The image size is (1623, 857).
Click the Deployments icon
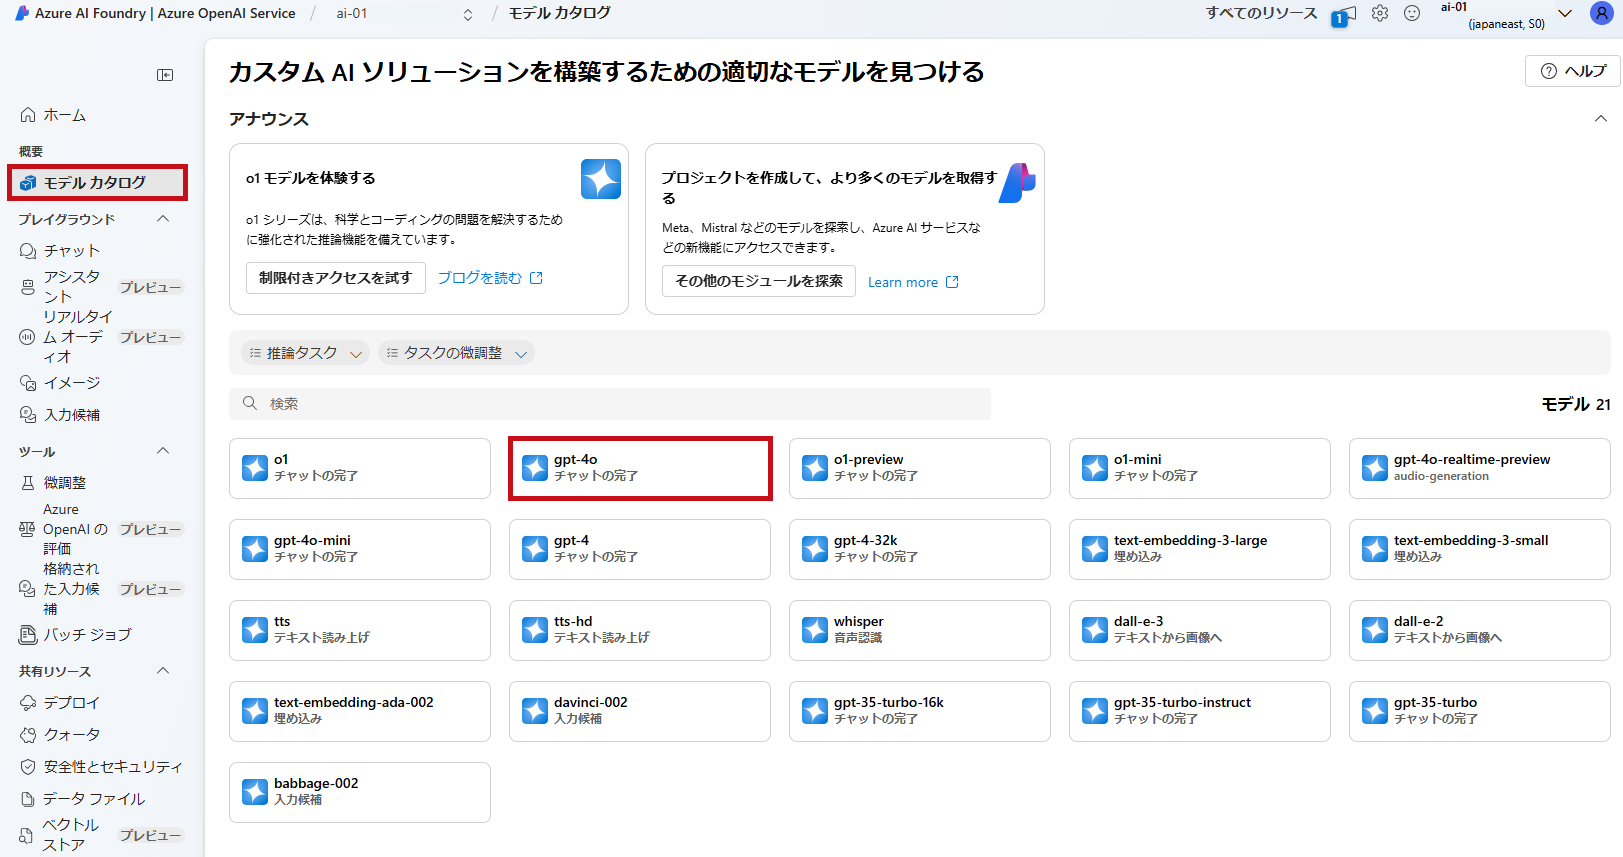point(28,703)
